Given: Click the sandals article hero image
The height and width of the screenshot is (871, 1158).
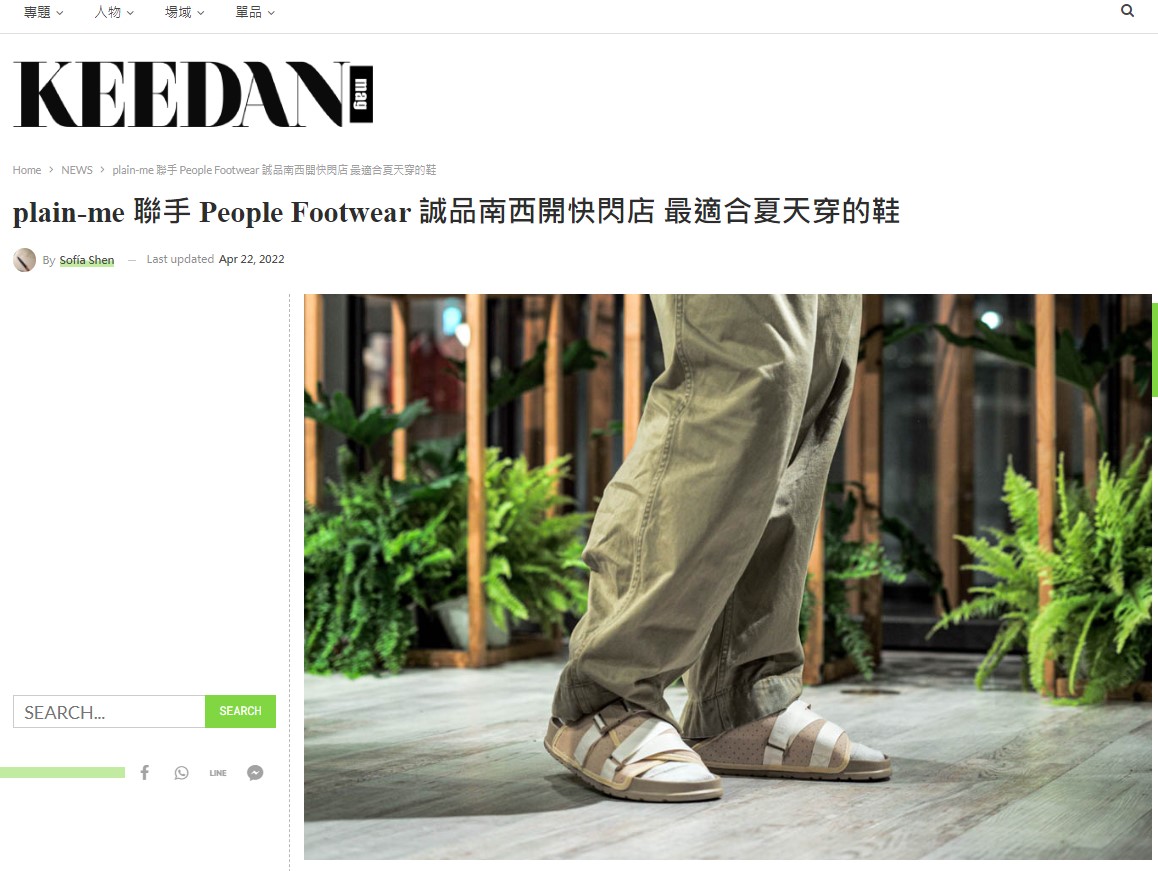Looking at the screenshot, I should (x=727, y=576).
